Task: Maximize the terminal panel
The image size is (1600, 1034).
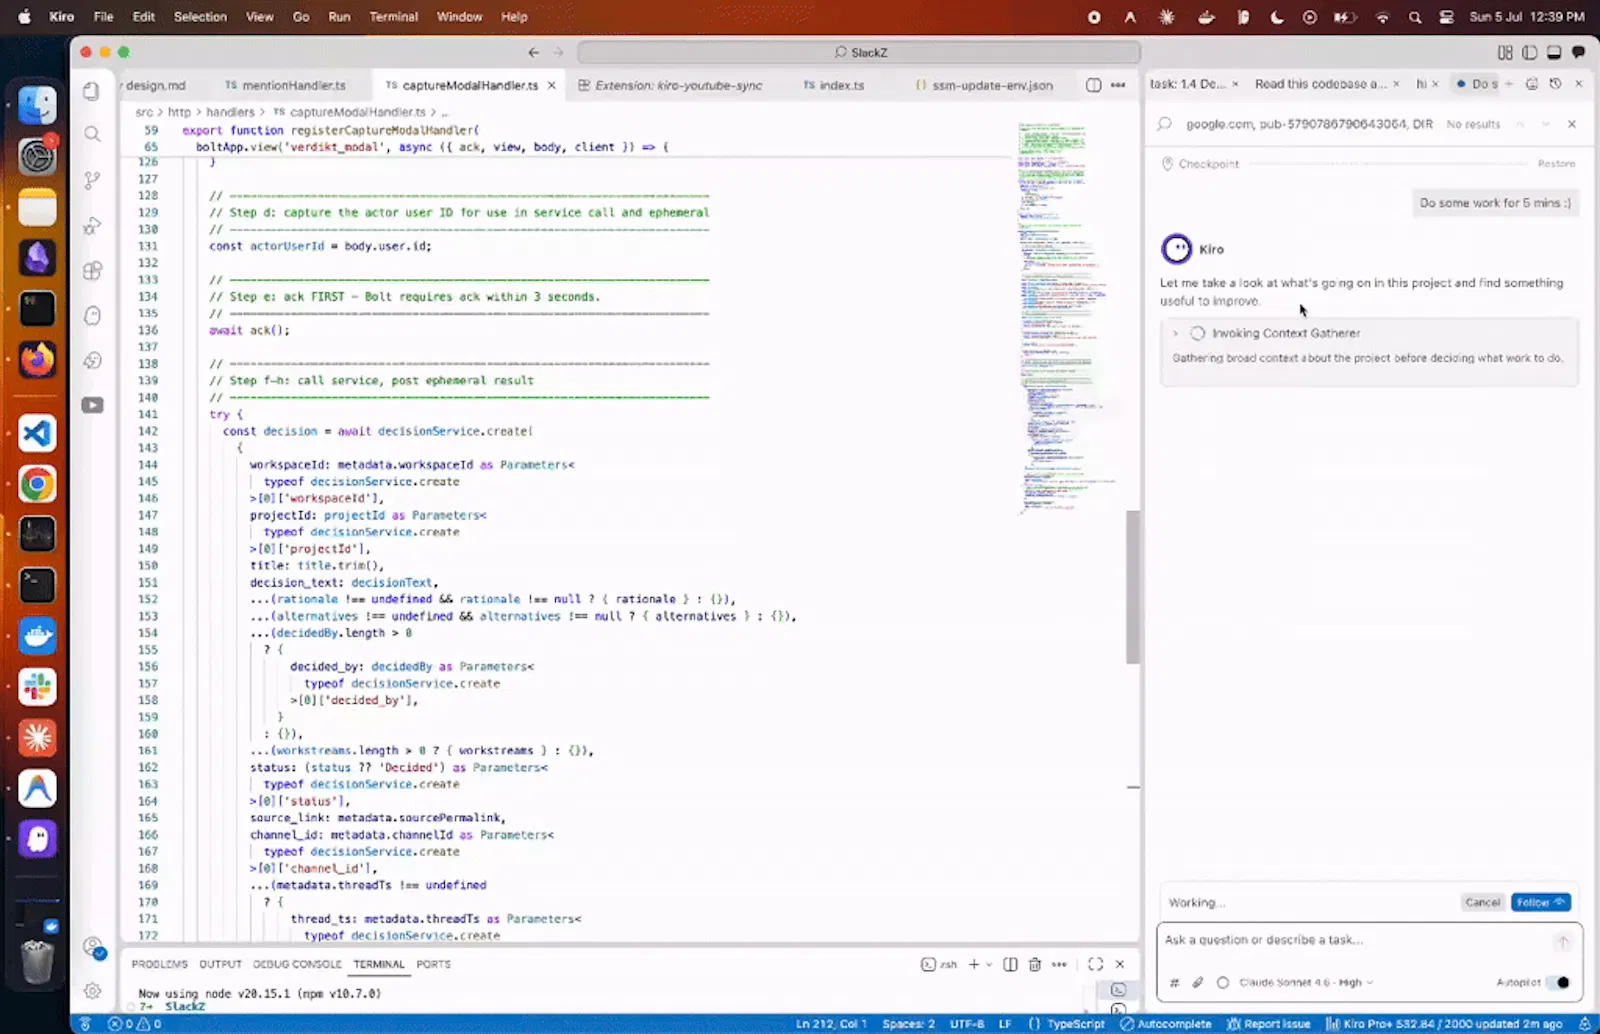Action: click(1095, 964)
